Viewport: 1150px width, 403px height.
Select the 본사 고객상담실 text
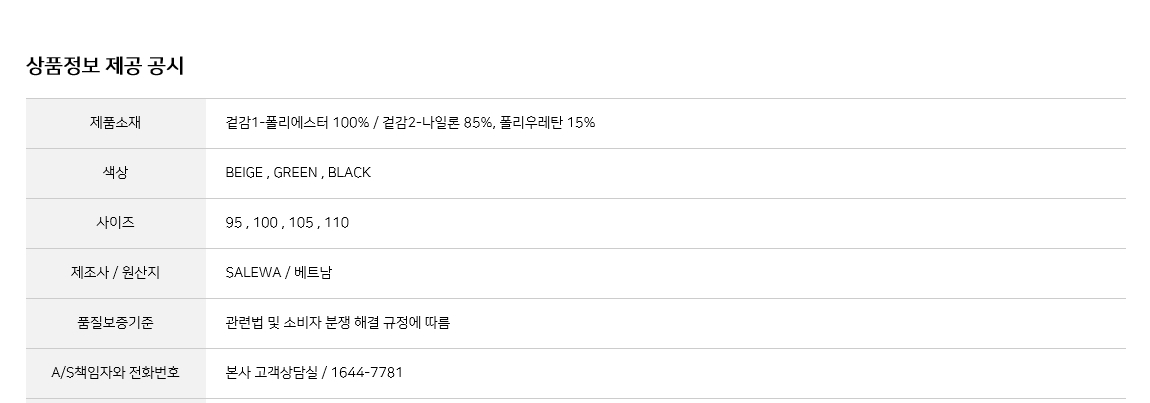coord(270,373)
